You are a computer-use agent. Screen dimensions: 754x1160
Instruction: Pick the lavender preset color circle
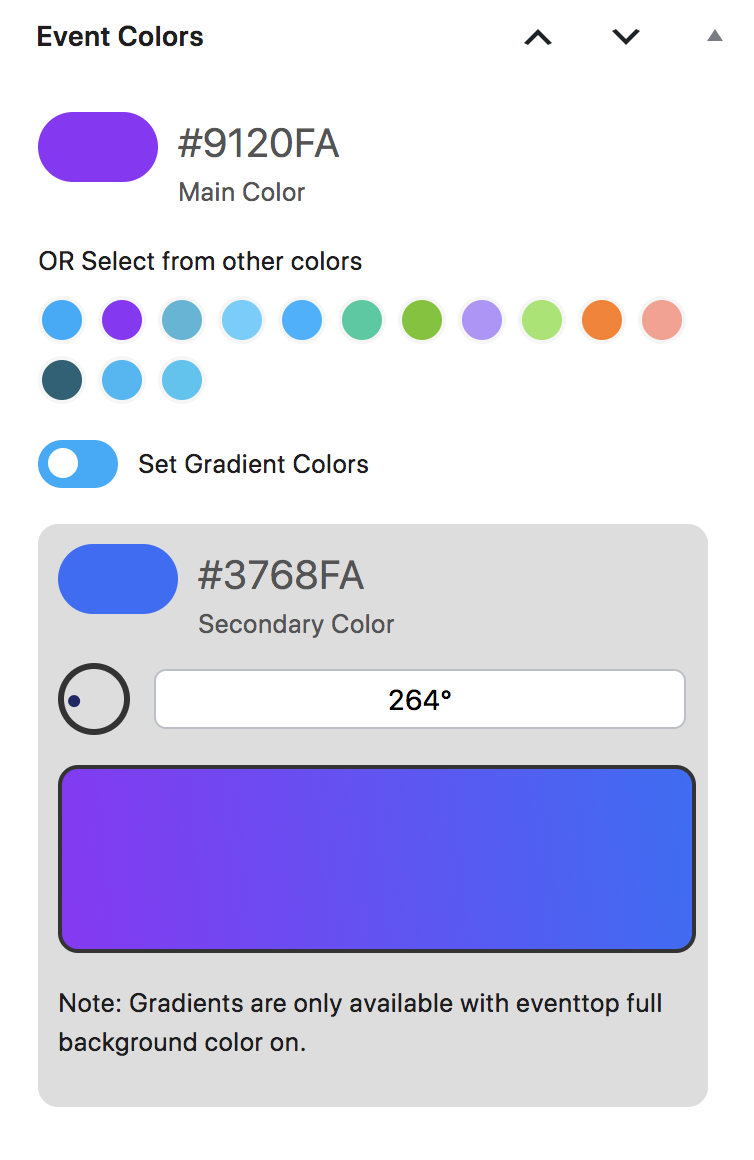[482, 321]
